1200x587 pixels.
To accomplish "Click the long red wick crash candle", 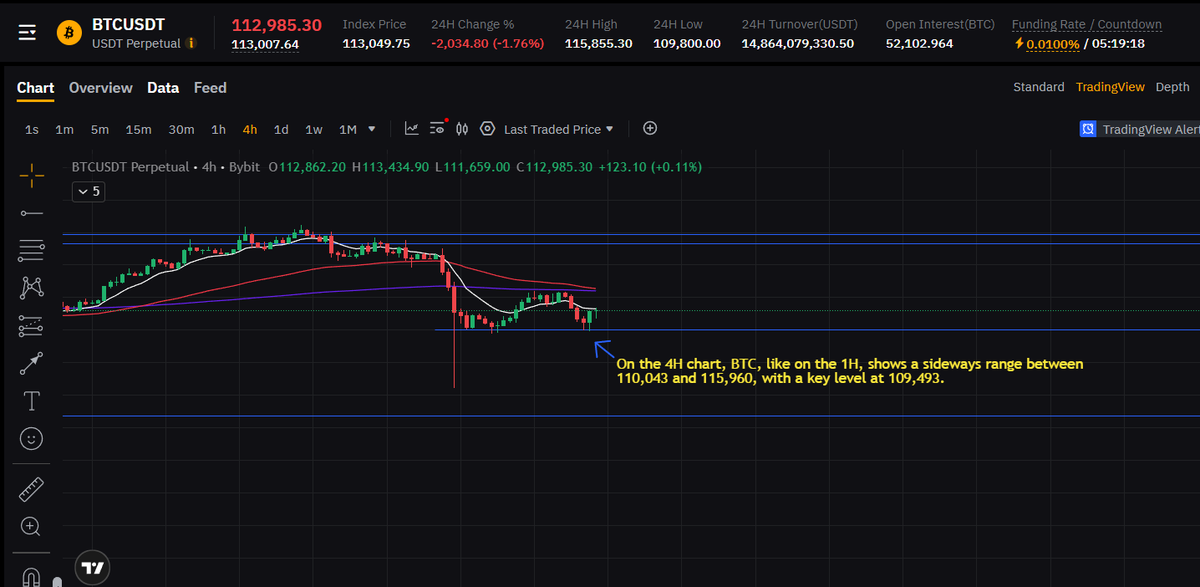I will [x=454, y=335].
